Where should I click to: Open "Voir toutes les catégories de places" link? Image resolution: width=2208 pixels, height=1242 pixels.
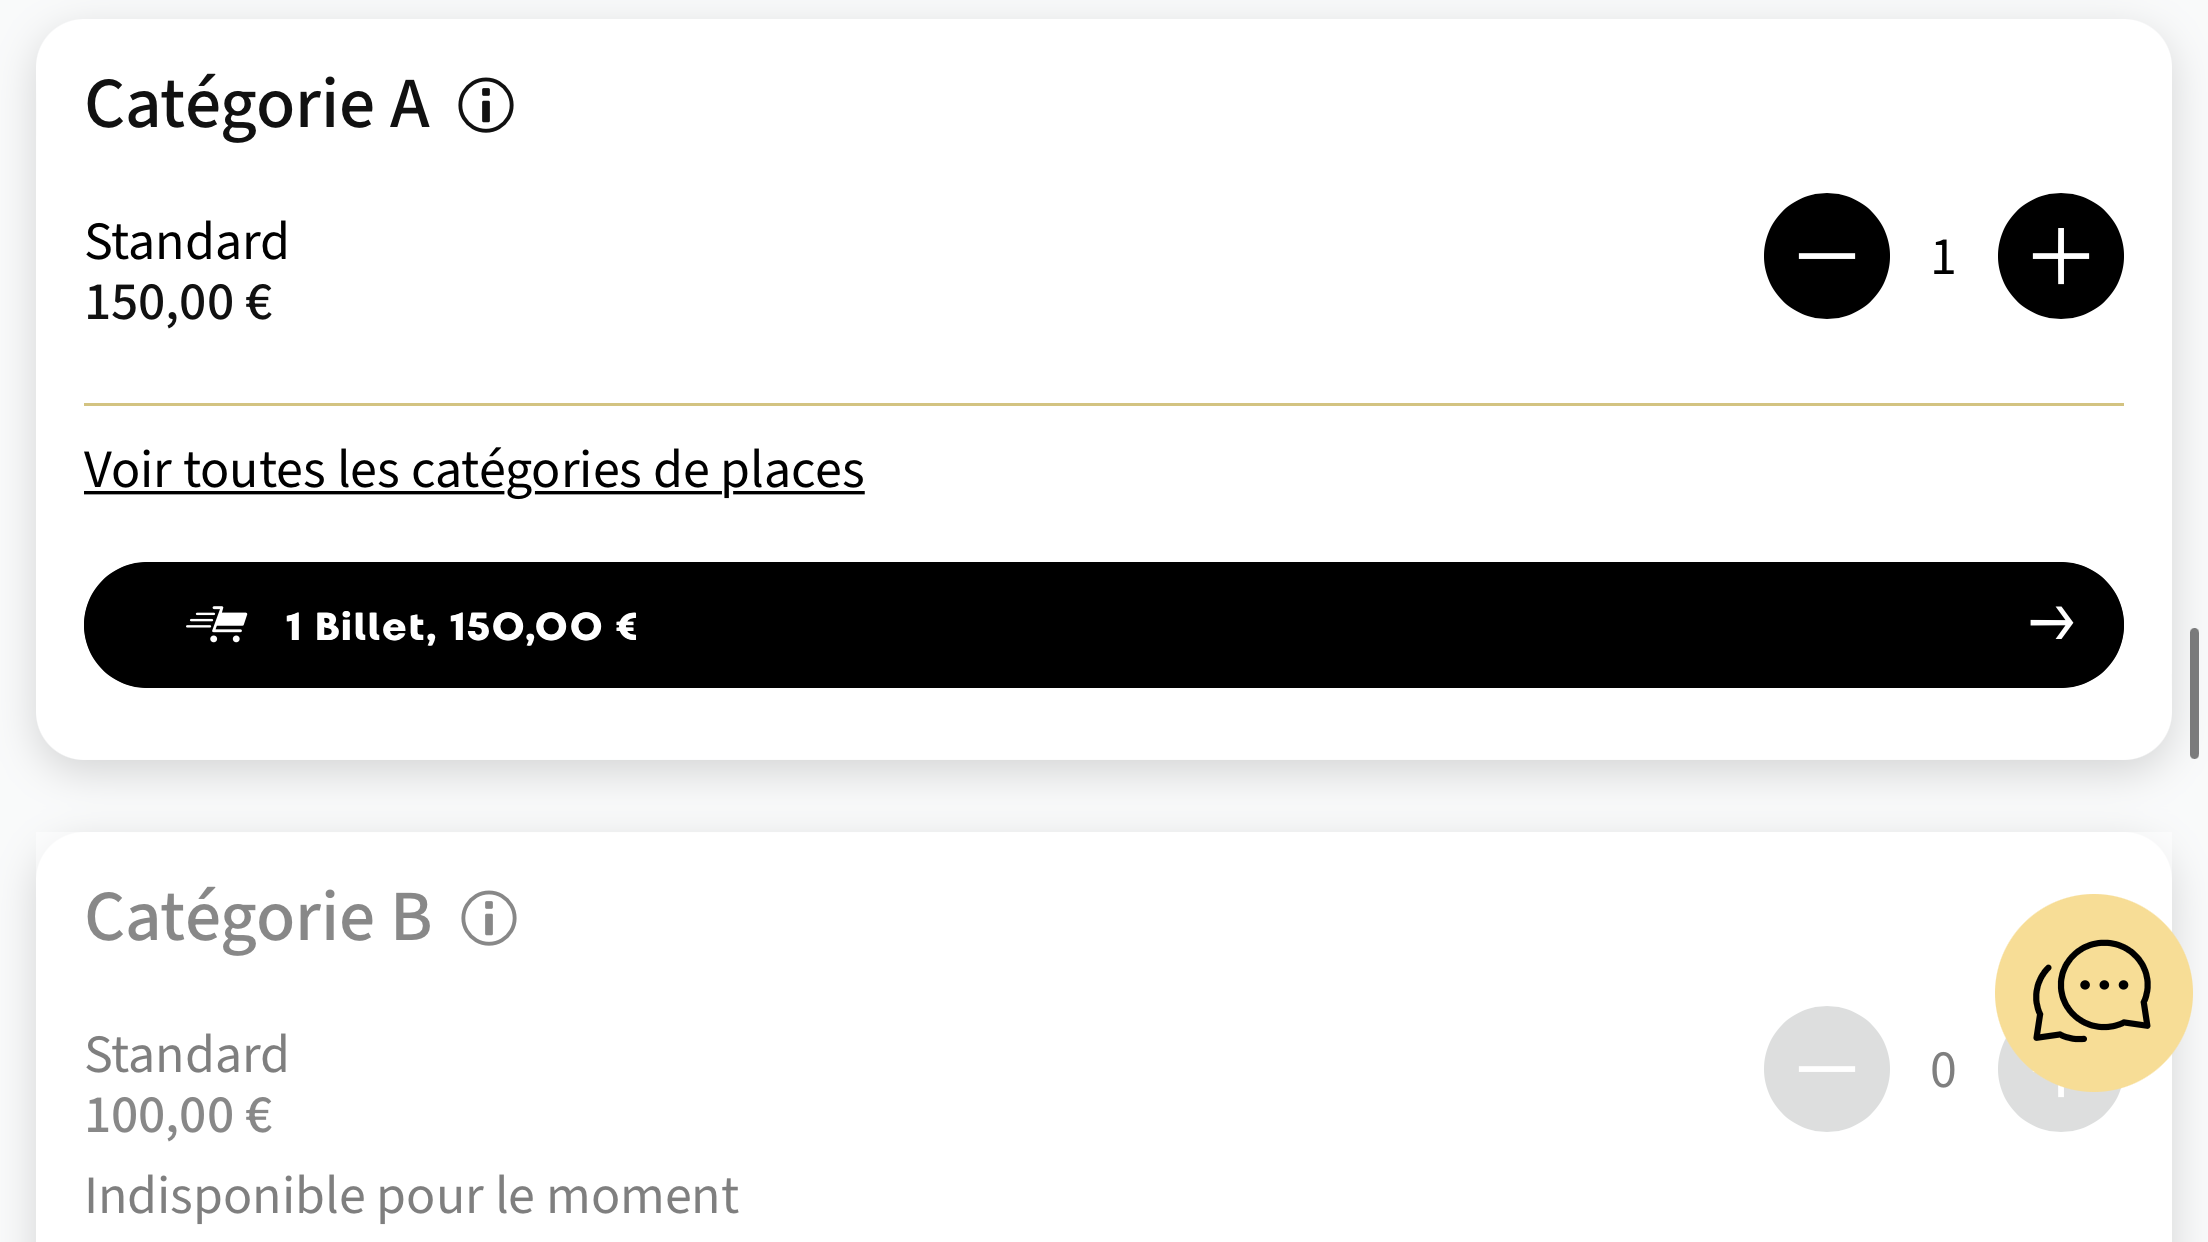tap(474, 469)
